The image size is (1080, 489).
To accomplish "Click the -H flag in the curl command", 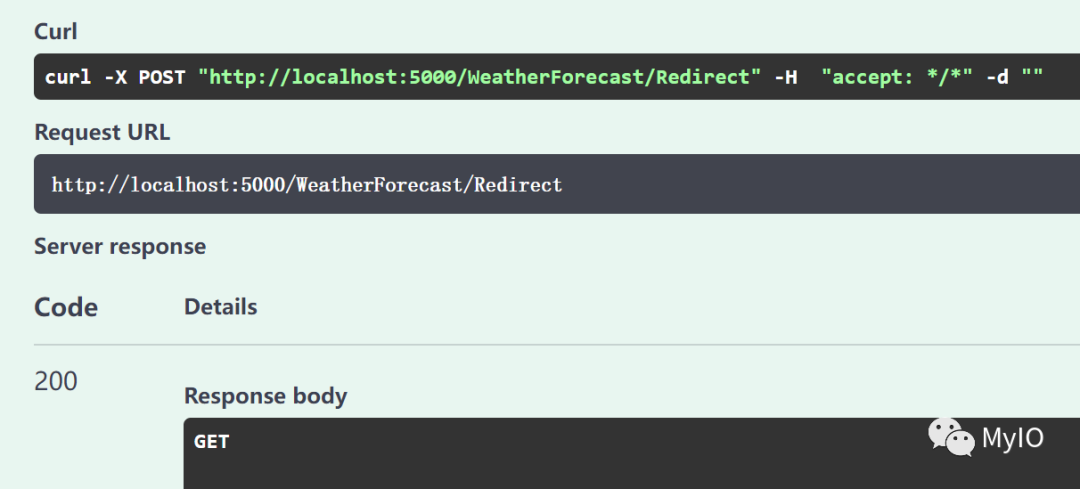I will 785,77.
